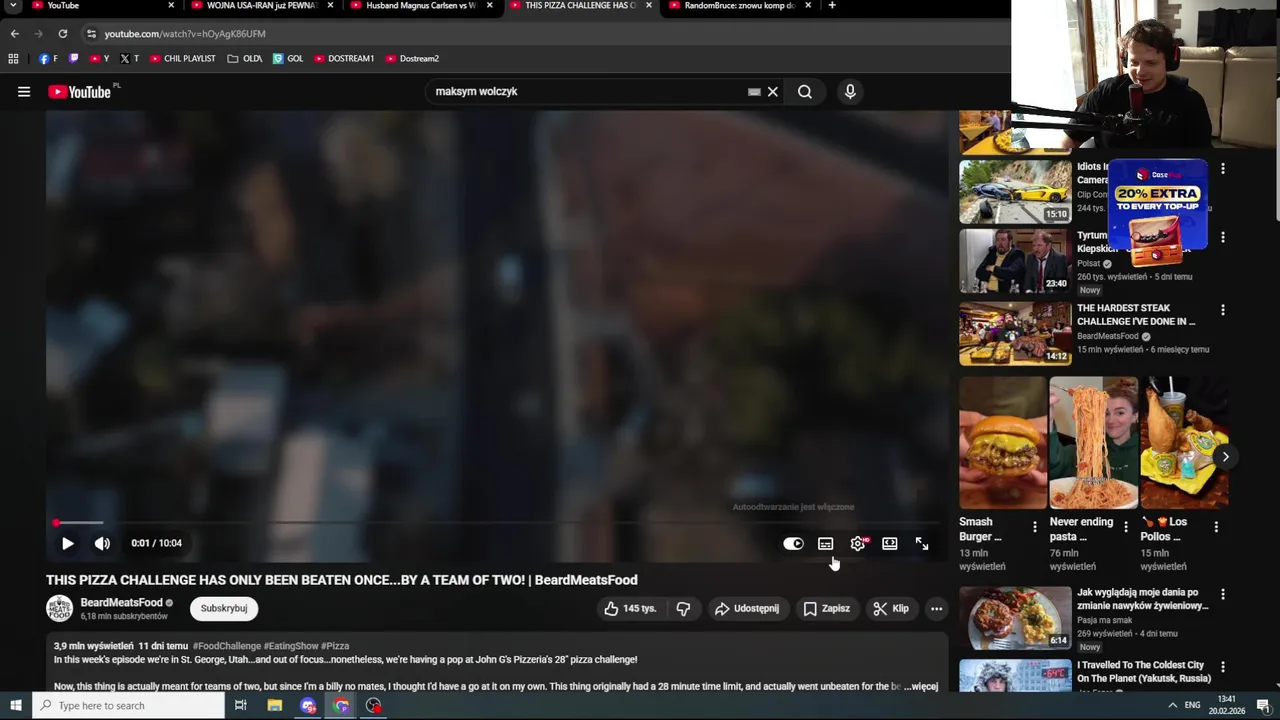Click the address bar URL

tap(185, 34)
